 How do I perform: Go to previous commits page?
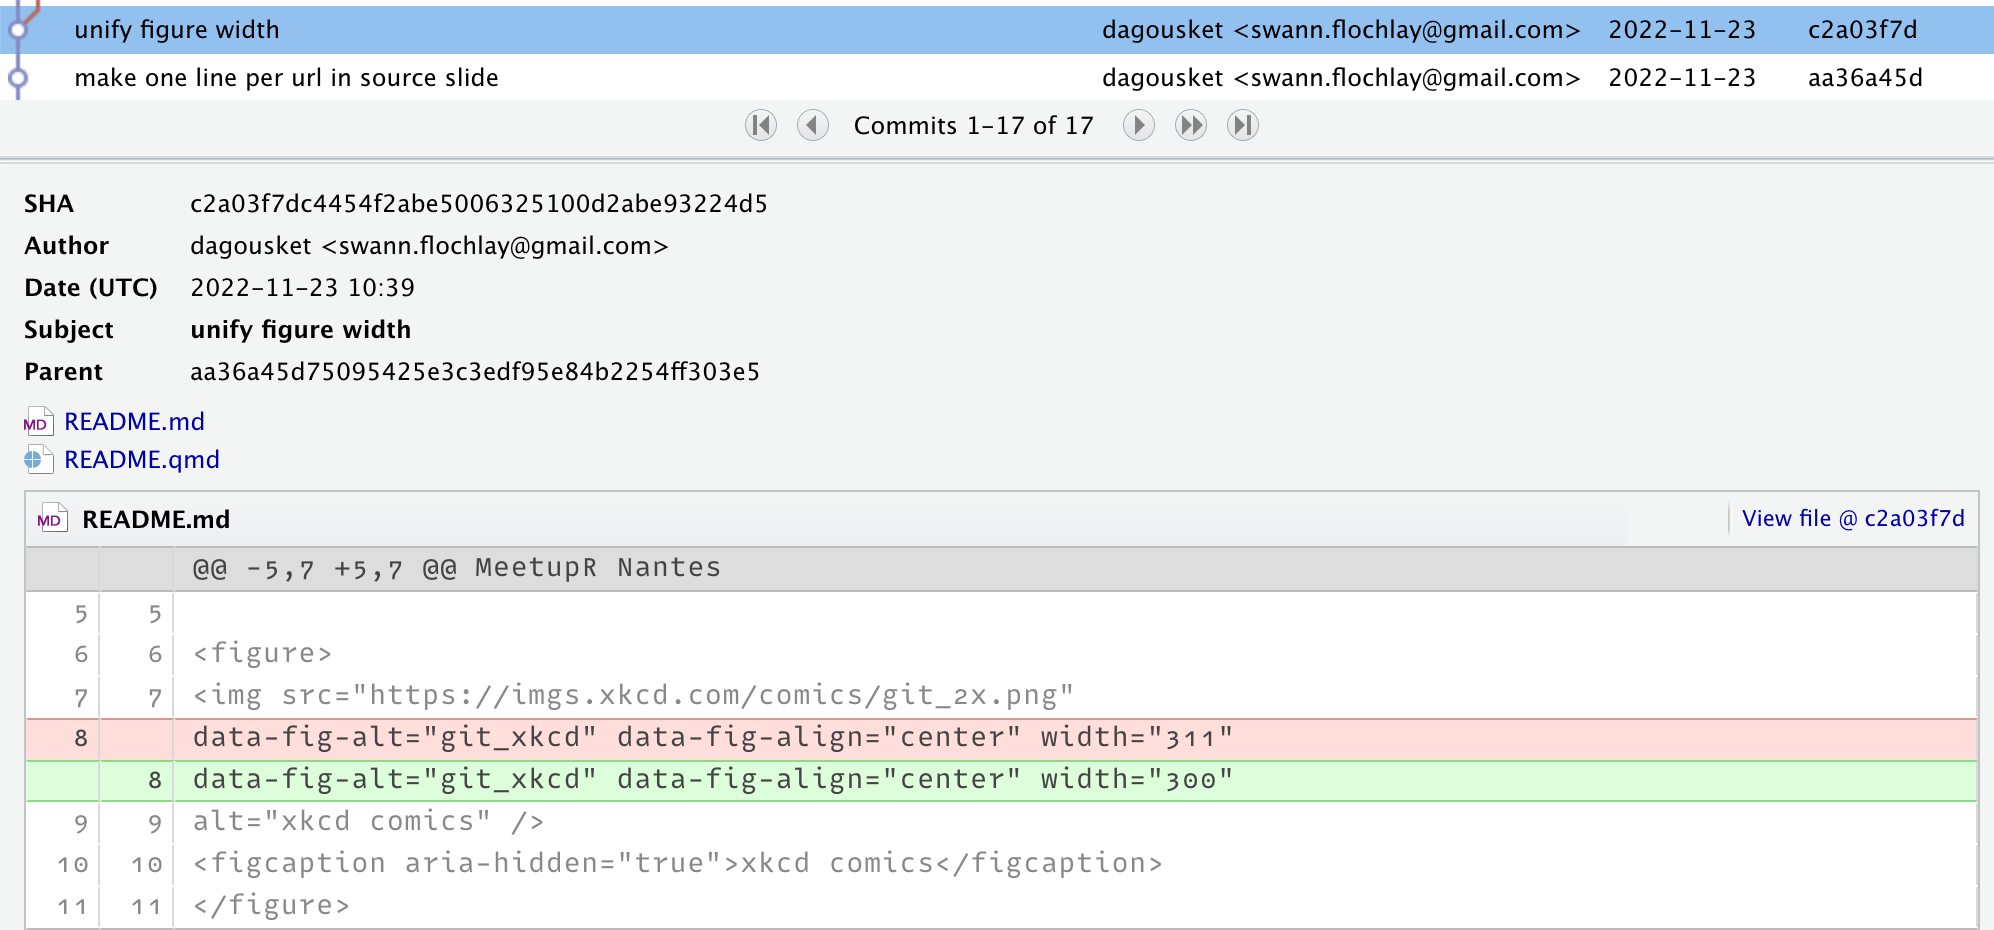tap(812, 125)
